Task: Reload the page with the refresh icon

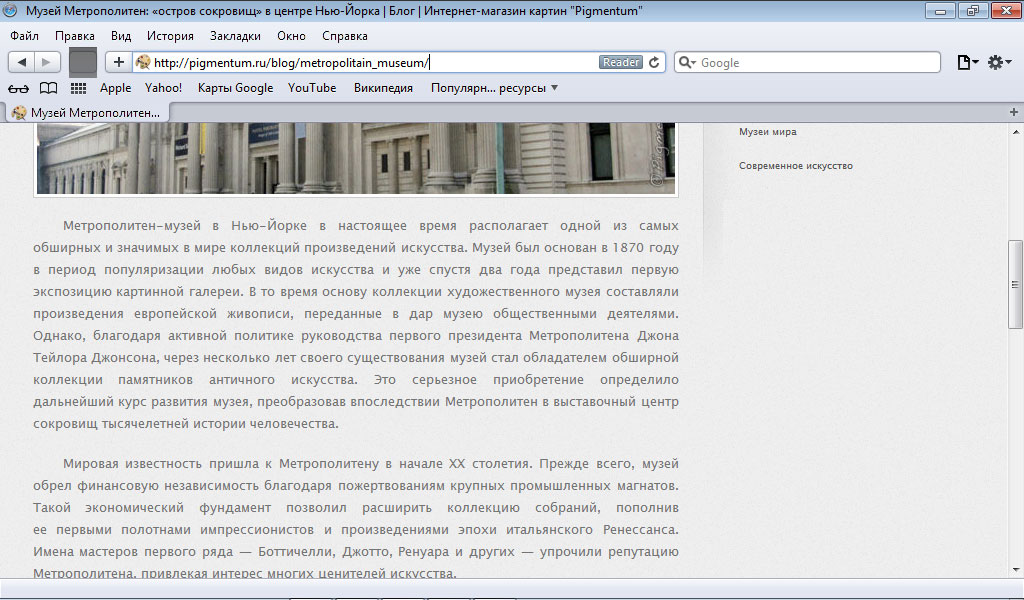Action: coord(654,62)
